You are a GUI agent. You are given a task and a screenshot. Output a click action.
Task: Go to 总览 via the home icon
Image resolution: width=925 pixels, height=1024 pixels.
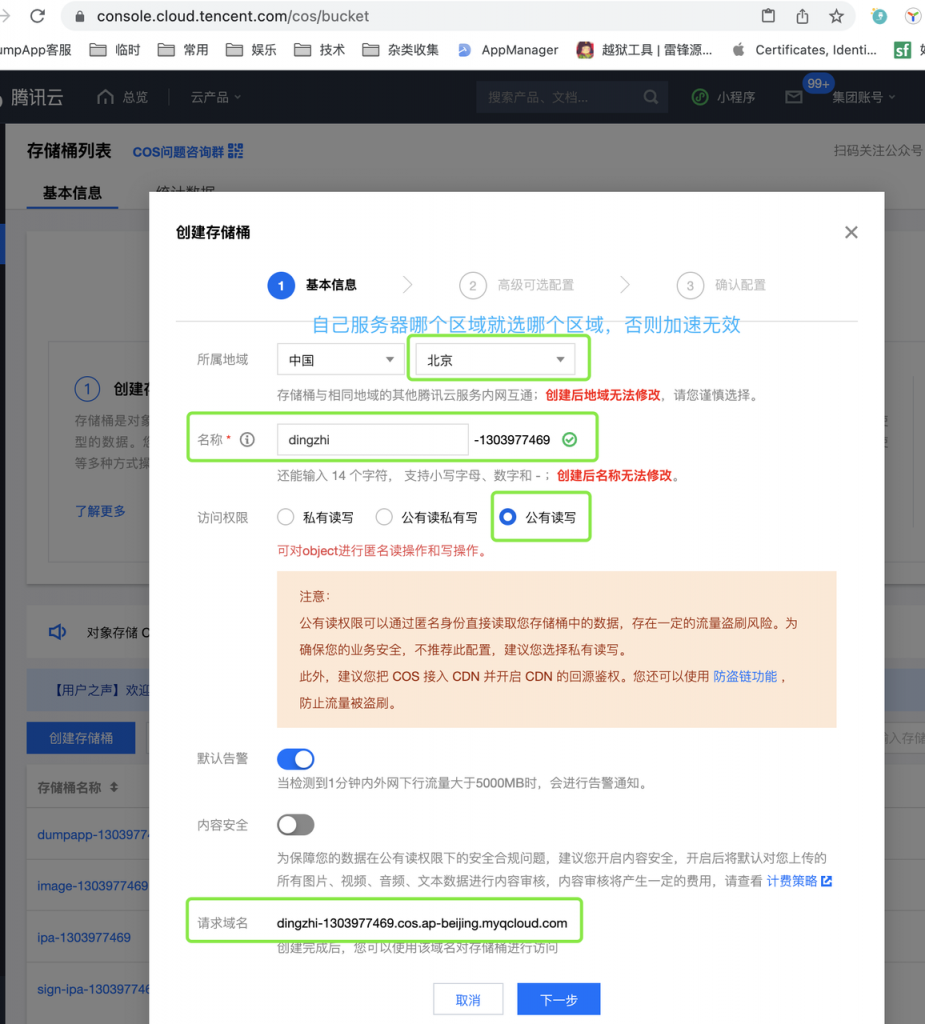tap(122, 97)
